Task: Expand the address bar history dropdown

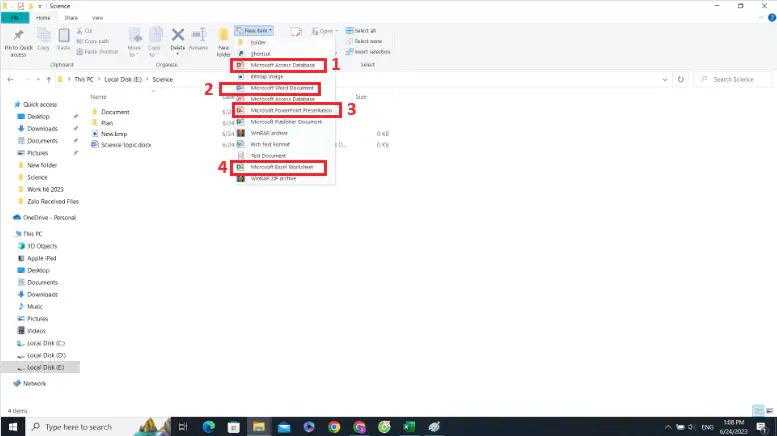Action: (665, 79)
